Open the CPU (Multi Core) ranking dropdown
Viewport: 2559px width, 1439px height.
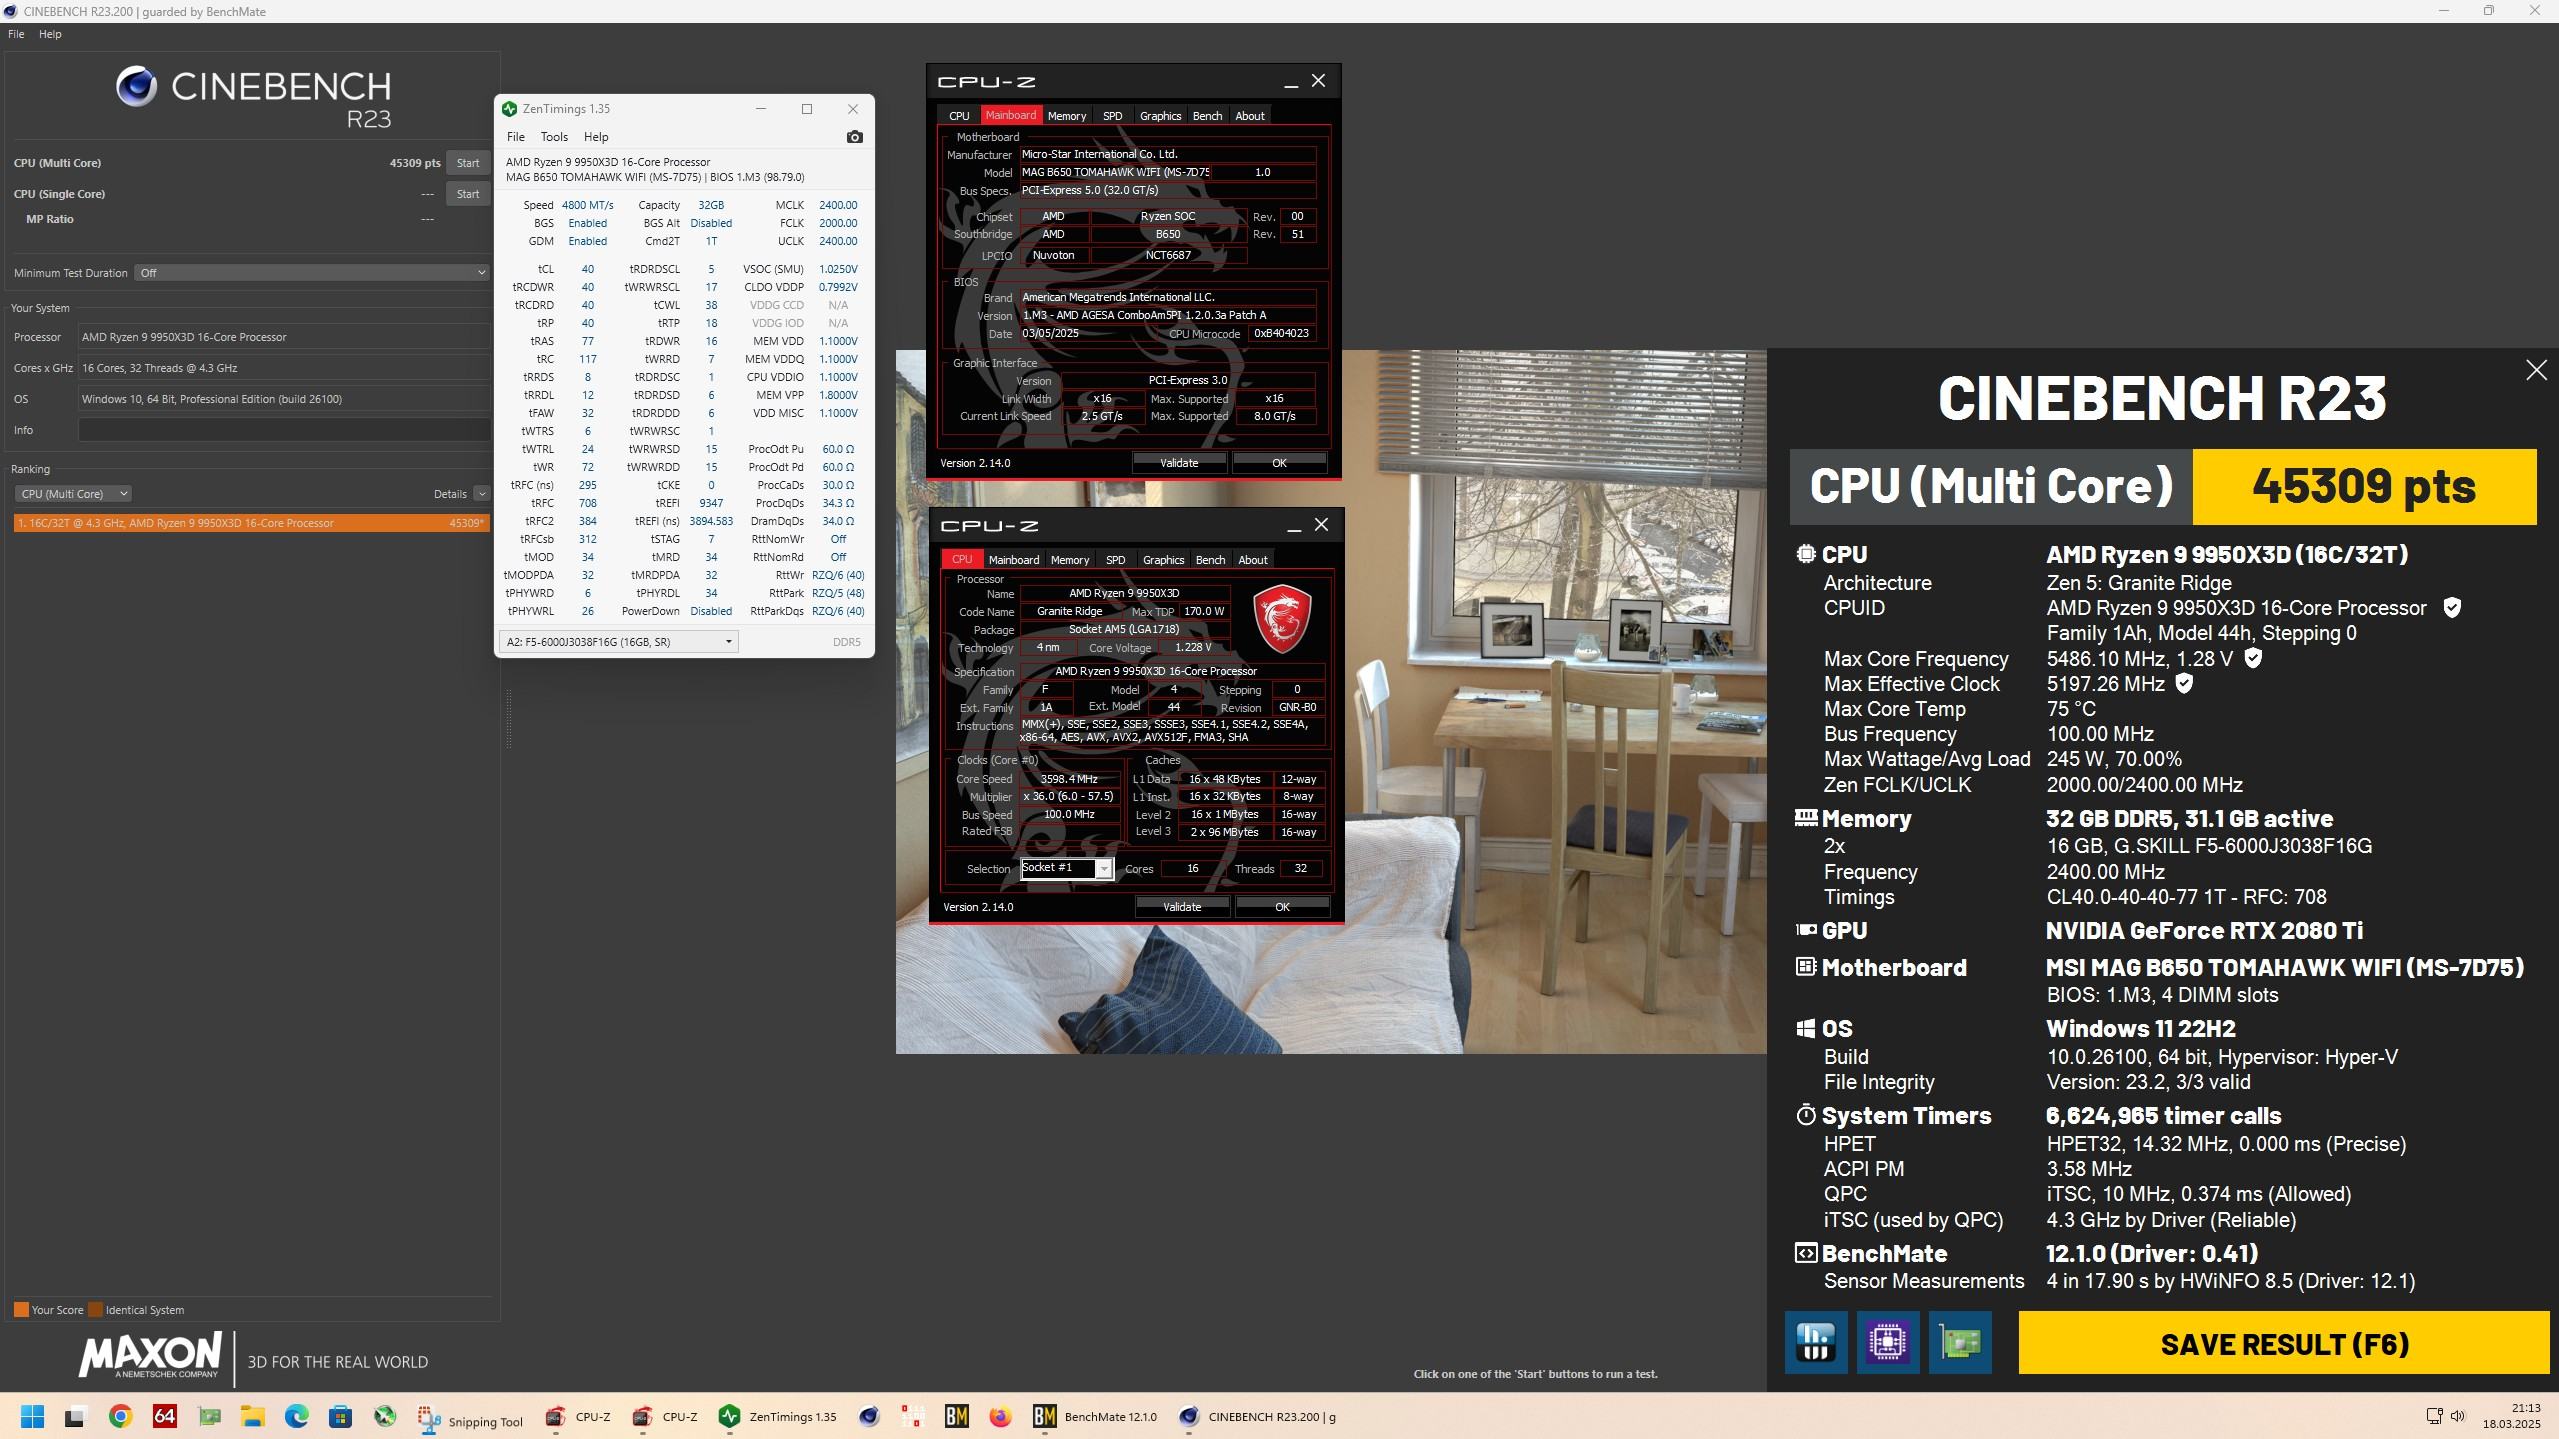tap(73, 494)
